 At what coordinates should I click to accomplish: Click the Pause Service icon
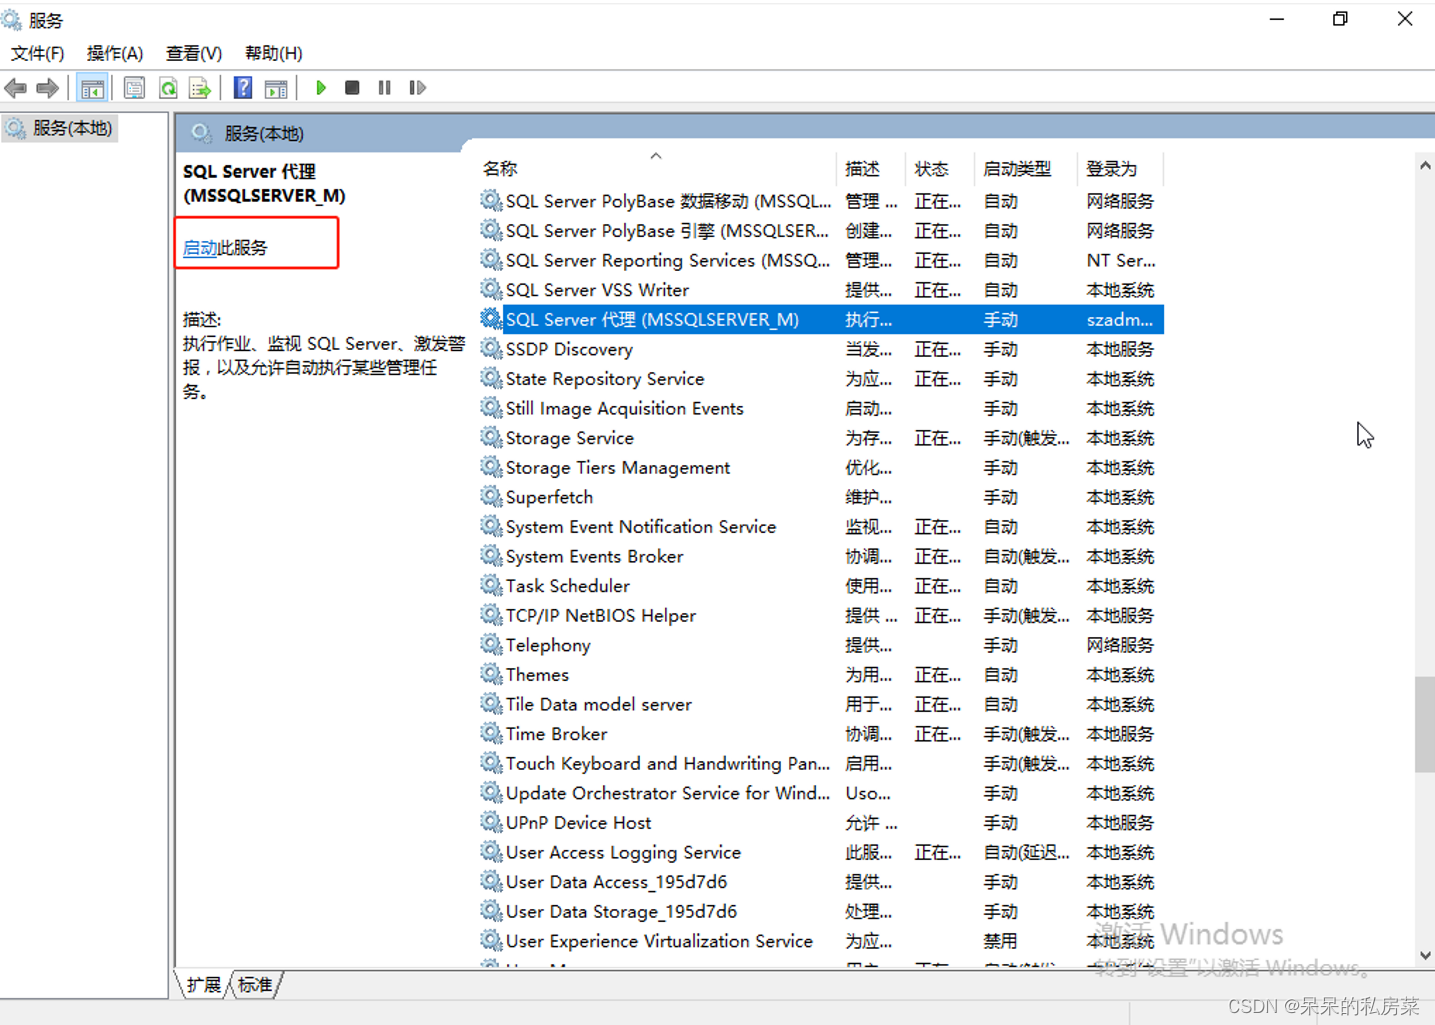pos(385,88)
